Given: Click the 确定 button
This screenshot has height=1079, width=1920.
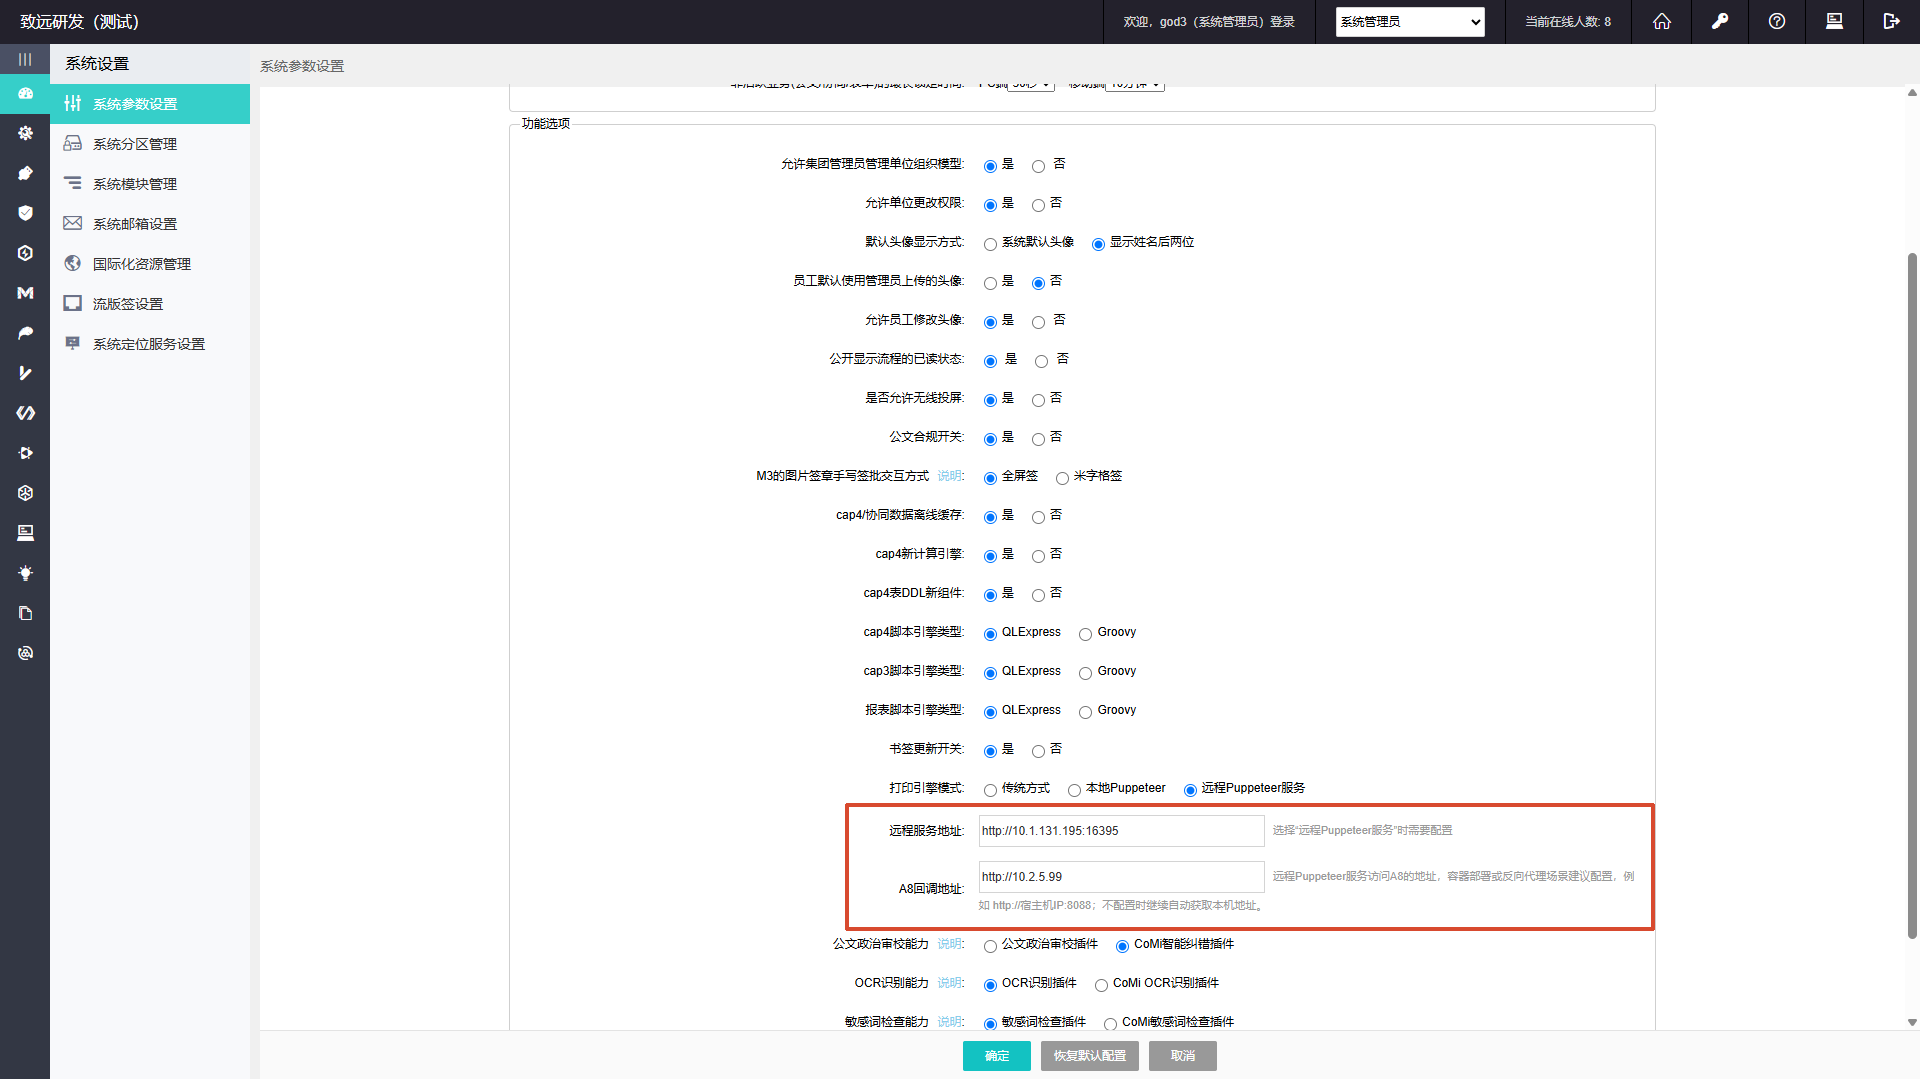Looking at the screenshot, I should 997,1056.
